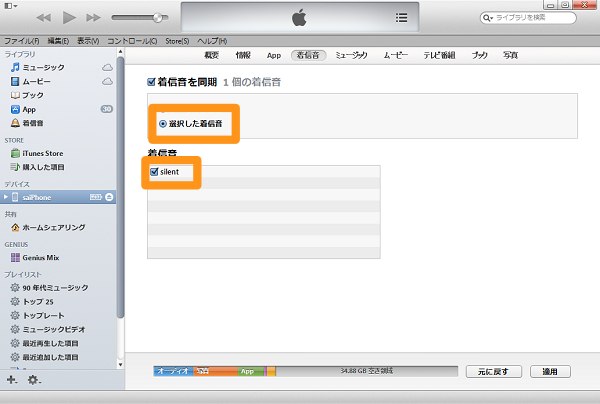Open the iTunes menu dropdown at top left
The height and width of the screenshot is (404, 600).
click(x=12, y=6)
